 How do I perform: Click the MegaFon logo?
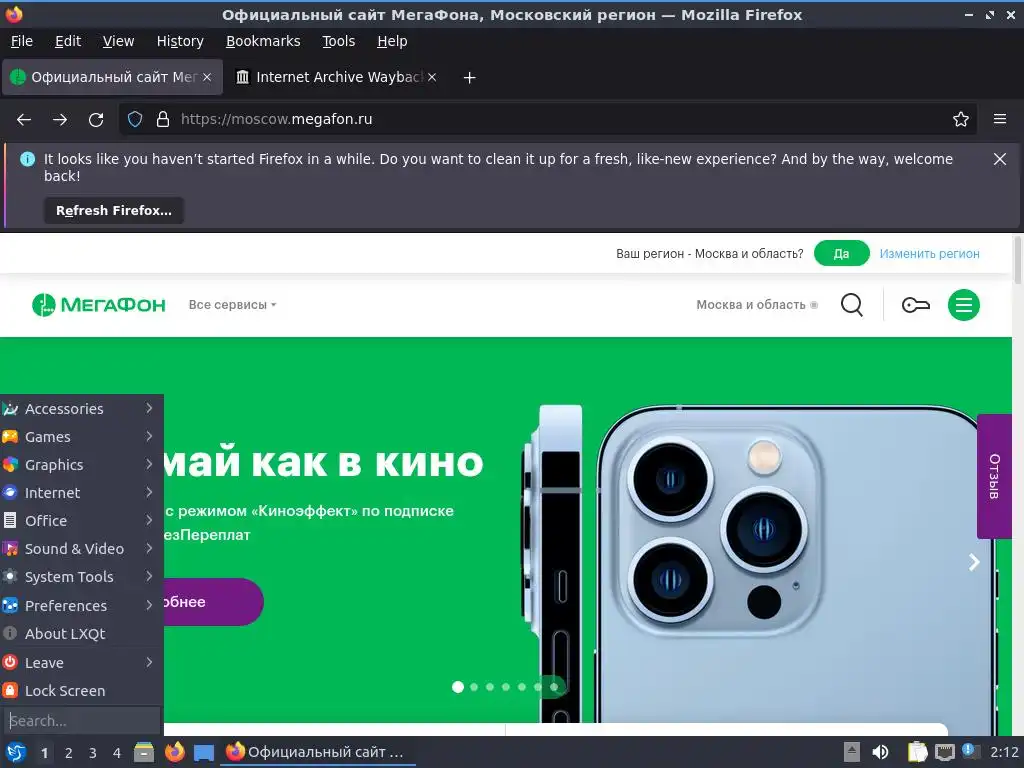pos(99,305)
